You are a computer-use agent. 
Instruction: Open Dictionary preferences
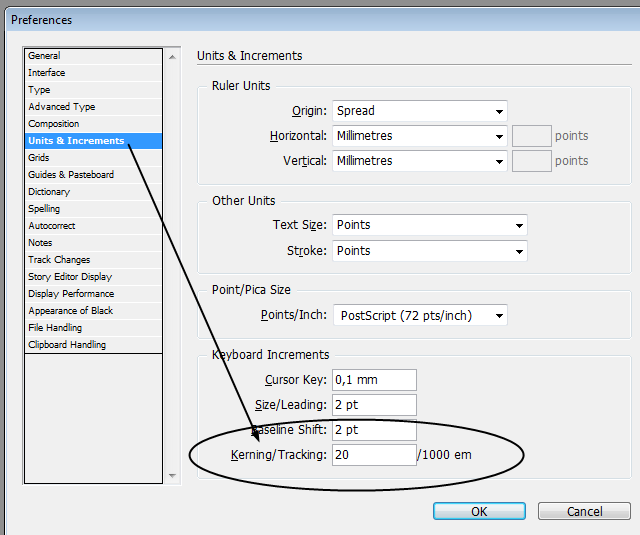click(x=93, y=192)
